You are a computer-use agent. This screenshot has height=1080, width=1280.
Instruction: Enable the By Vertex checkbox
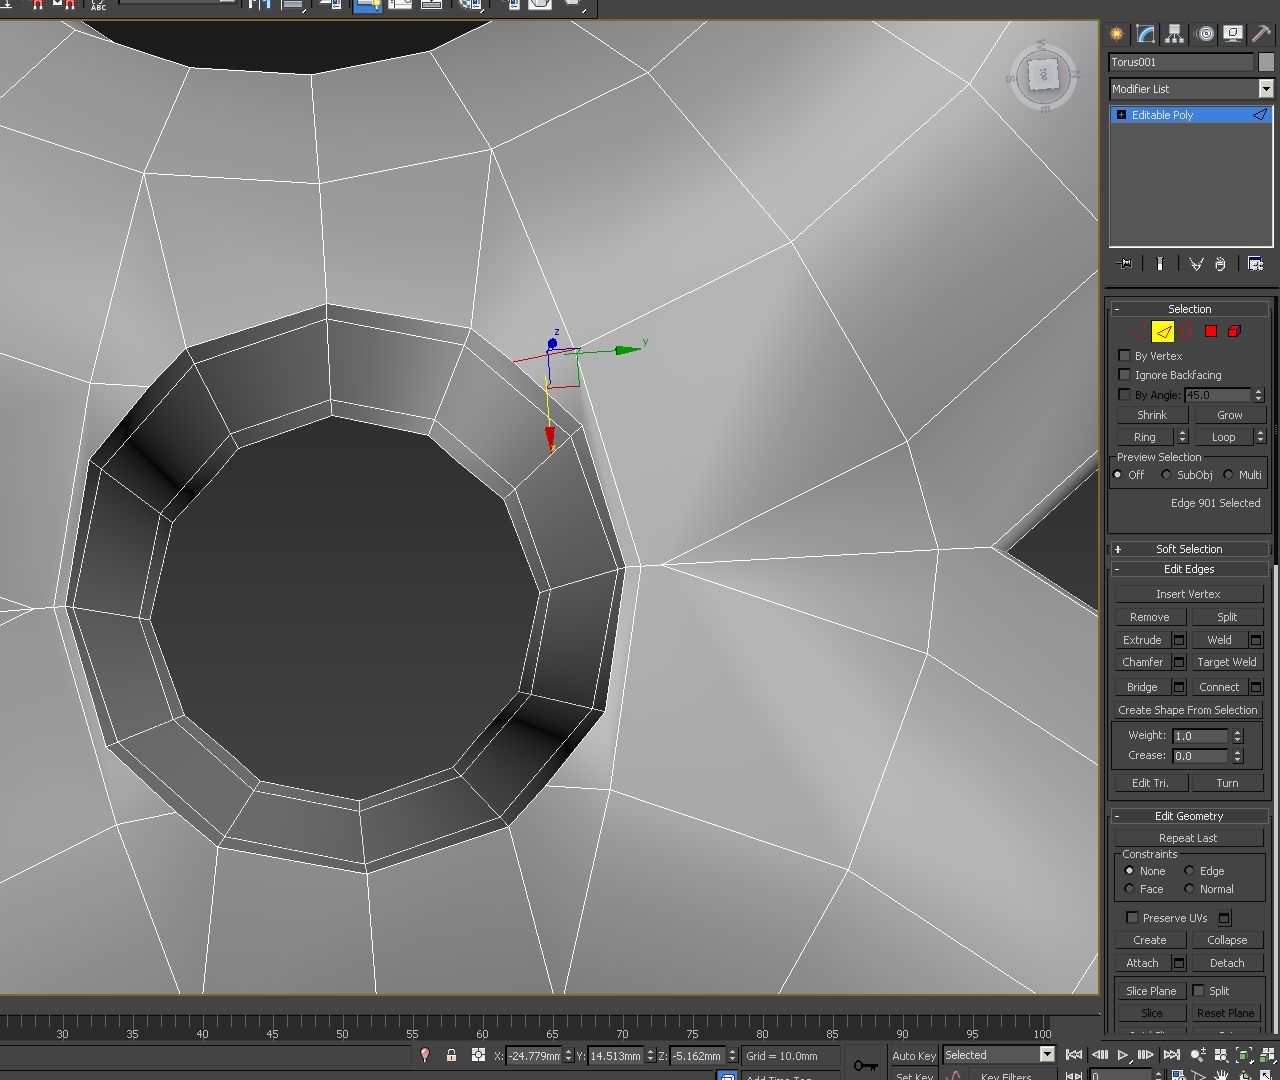1124,356
